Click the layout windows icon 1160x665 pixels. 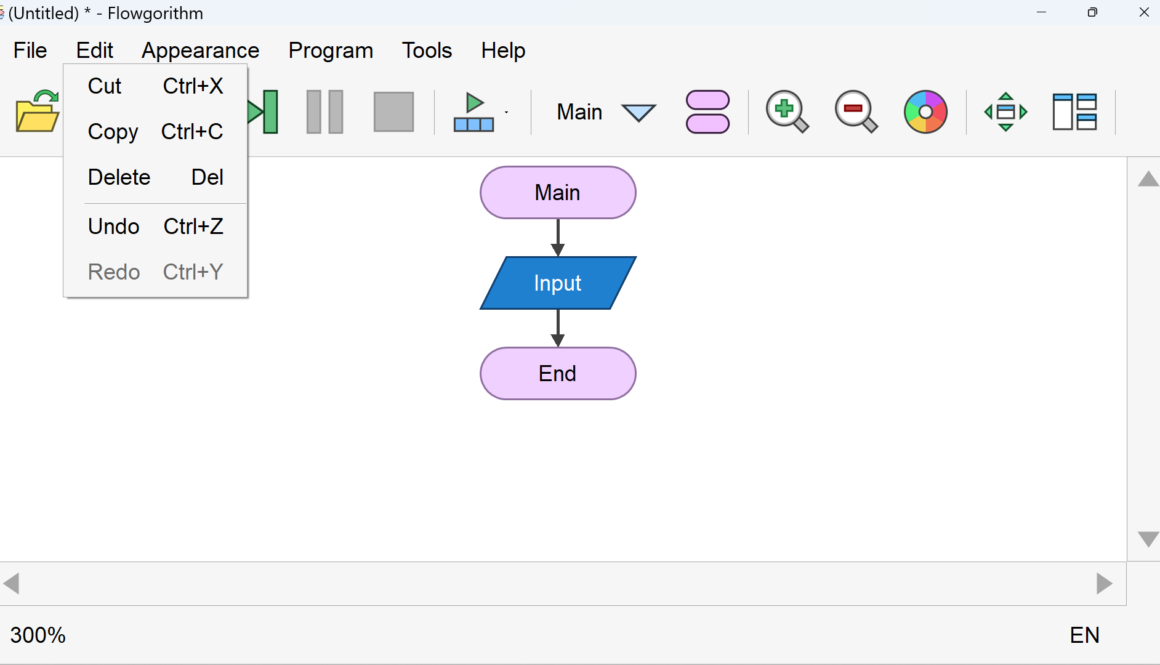pyautogui.click(x=1075, y=112)
